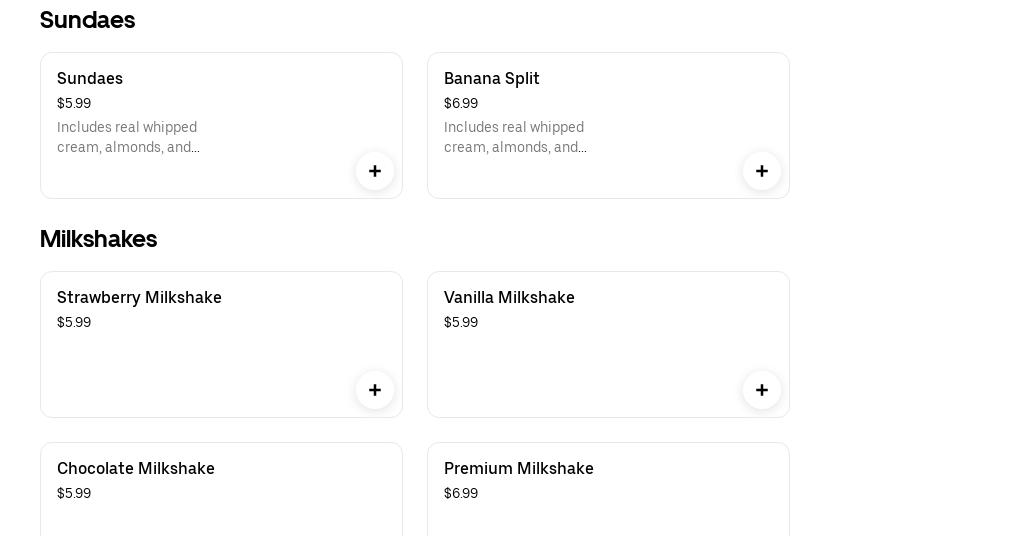The image size is (1024, 536).
Task: Select the Chocolate Milkshake $5.99 price
Action: click(74, 494)
